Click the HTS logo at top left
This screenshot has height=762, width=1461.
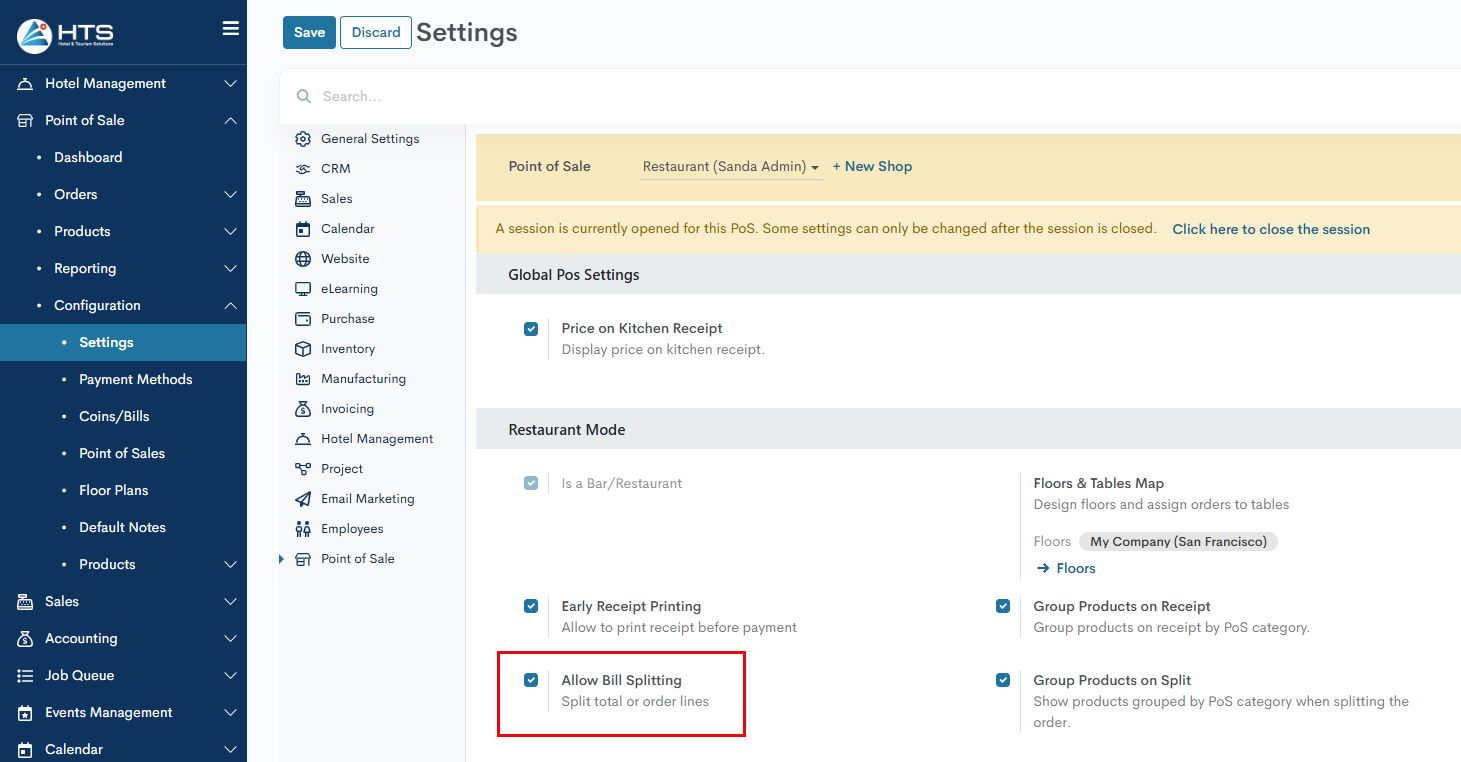pos(66,35)
